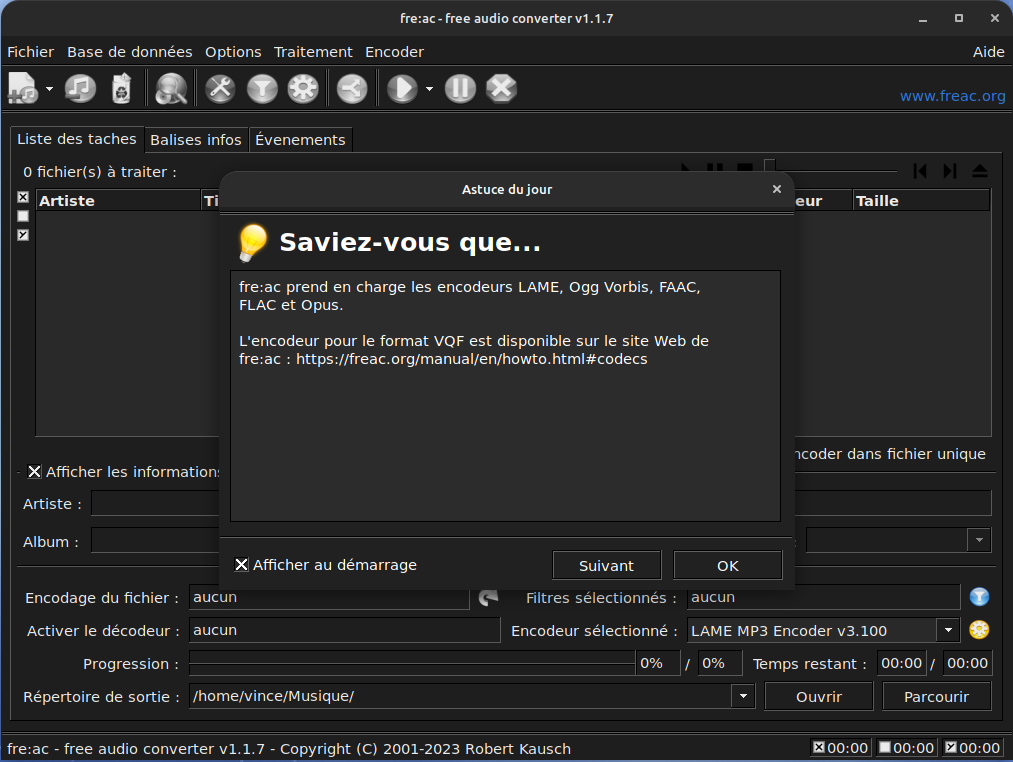Click the gear configure encoder toolbar icon
This screenshot has width=1013, height=762.
pos(302,89)
